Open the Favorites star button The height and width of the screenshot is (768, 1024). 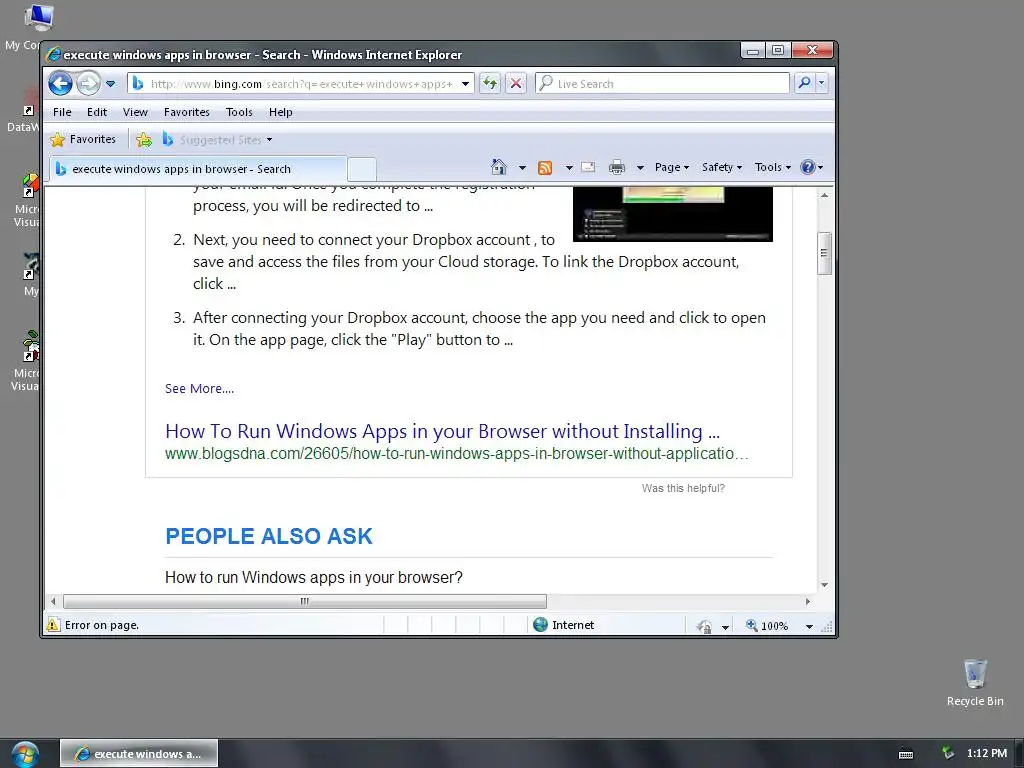(83, 139)
